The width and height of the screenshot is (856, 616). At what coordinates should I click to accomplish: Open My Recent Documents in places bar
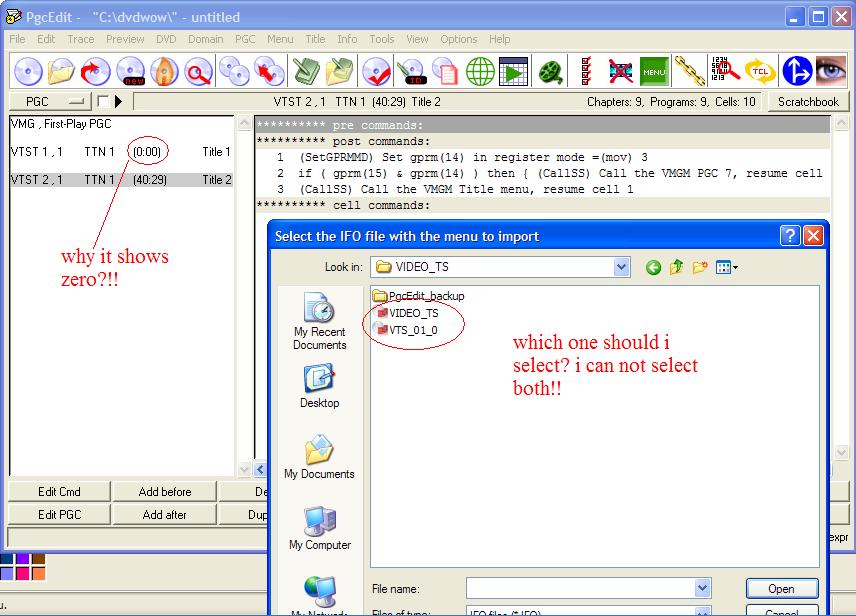click(319, 322)
